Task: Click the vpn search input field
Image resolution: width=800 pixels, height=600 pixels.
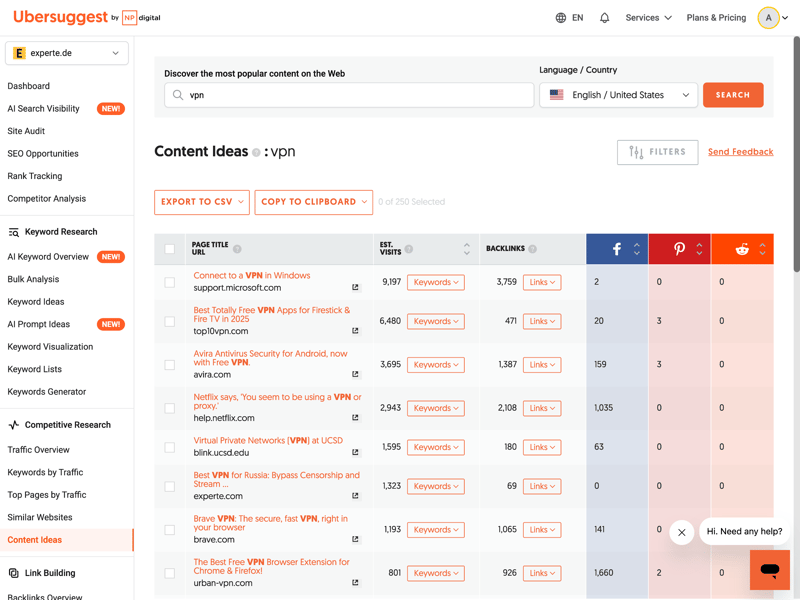Action: [x=349, y=95]
